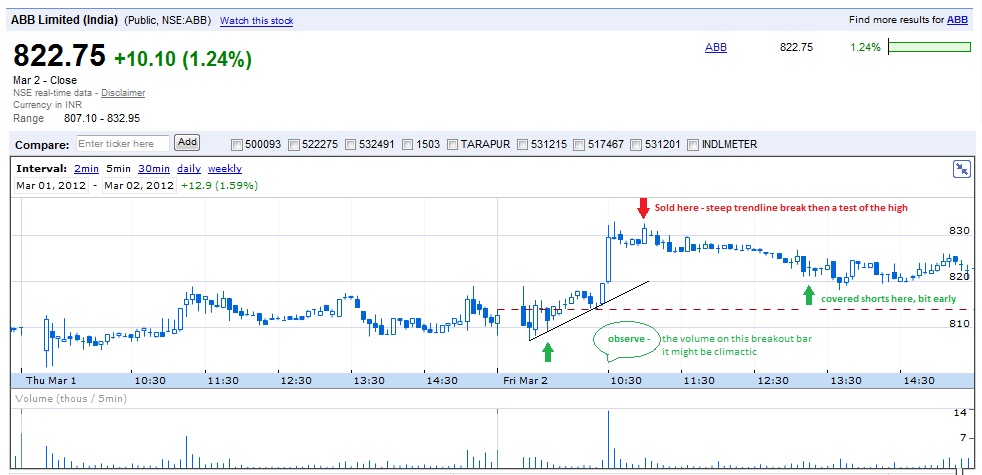Click the 14:30 label under Fri Mar 2
This screenshot has width=982, height=475.
pos(918,380)
